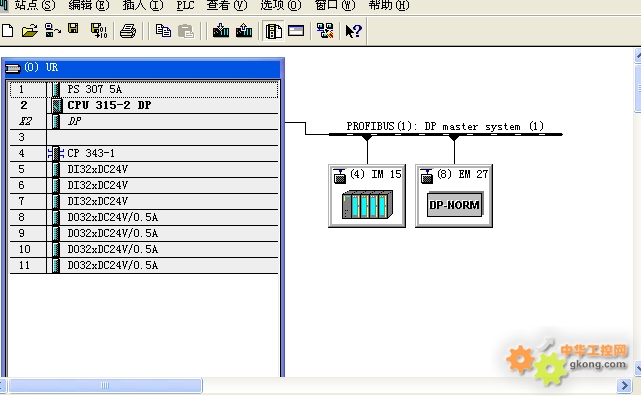Select DO32xDC24V/0.5A in slot 10
Screen dimensions: 641x396
[144, 249]
